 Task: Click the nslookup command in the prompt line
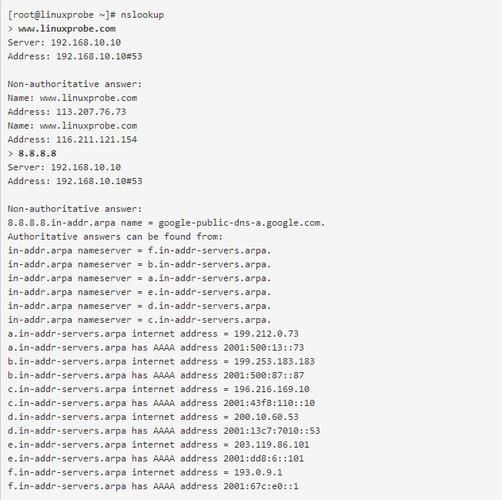click(x=142, y=15)
